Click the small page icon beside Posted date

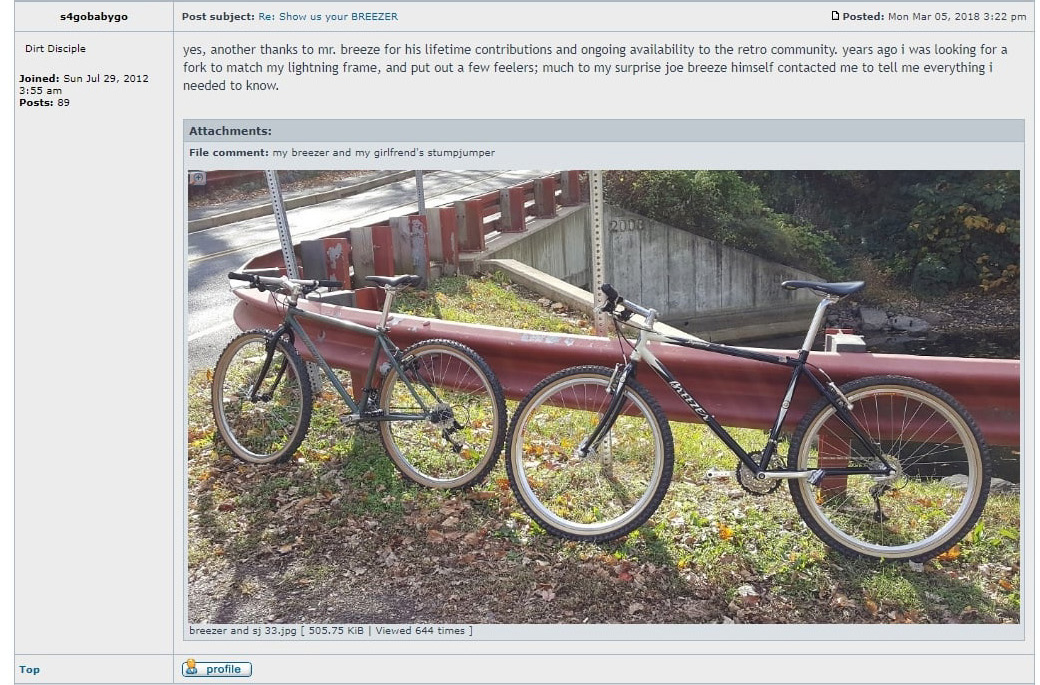tap(835, 16)
